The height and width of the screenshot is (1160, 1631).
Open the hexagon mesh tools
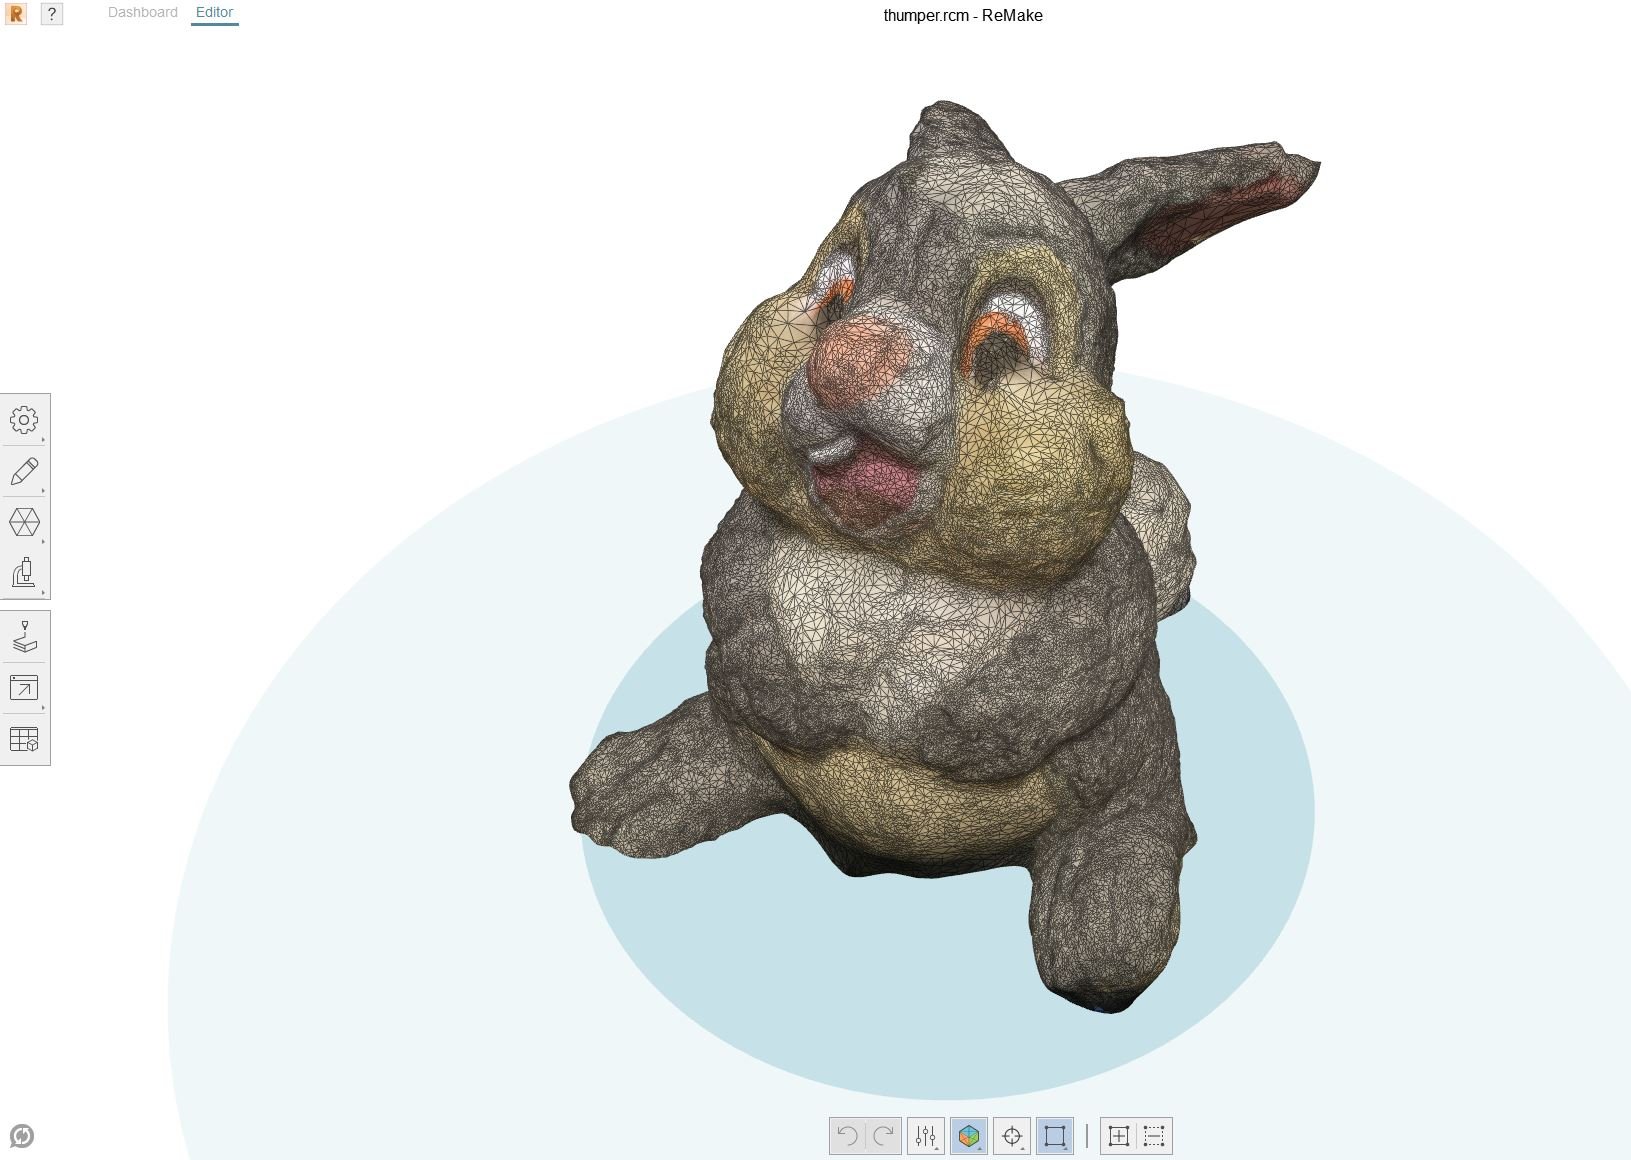(x=24, y=523)
